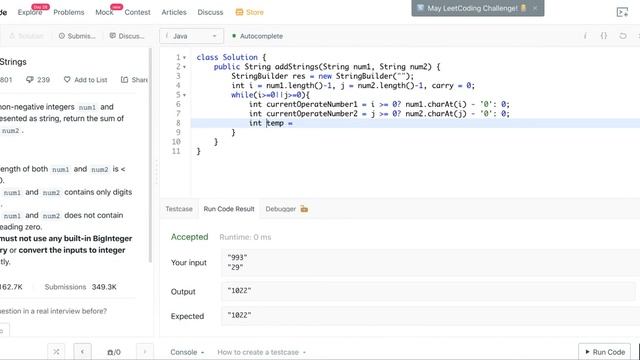Go to next problem arrow
Screen dimensions: 640x360
[x=144, y=351]
